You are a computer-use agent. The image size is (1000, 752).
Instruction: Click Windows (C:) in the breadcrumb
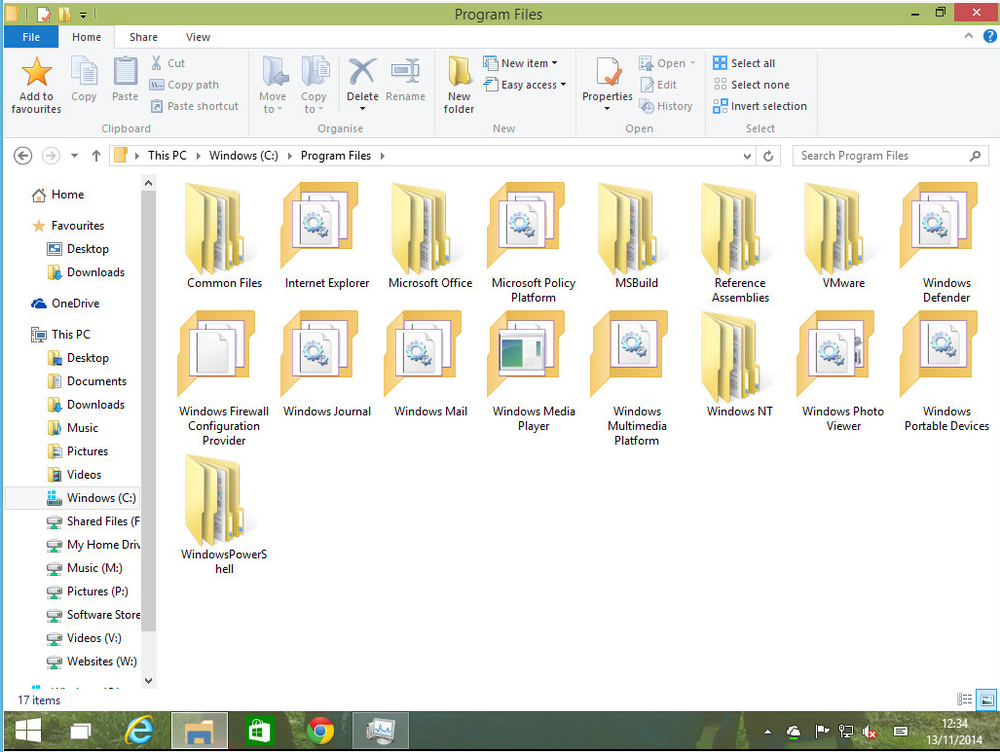pyautogui.click(x=244, y=156)
